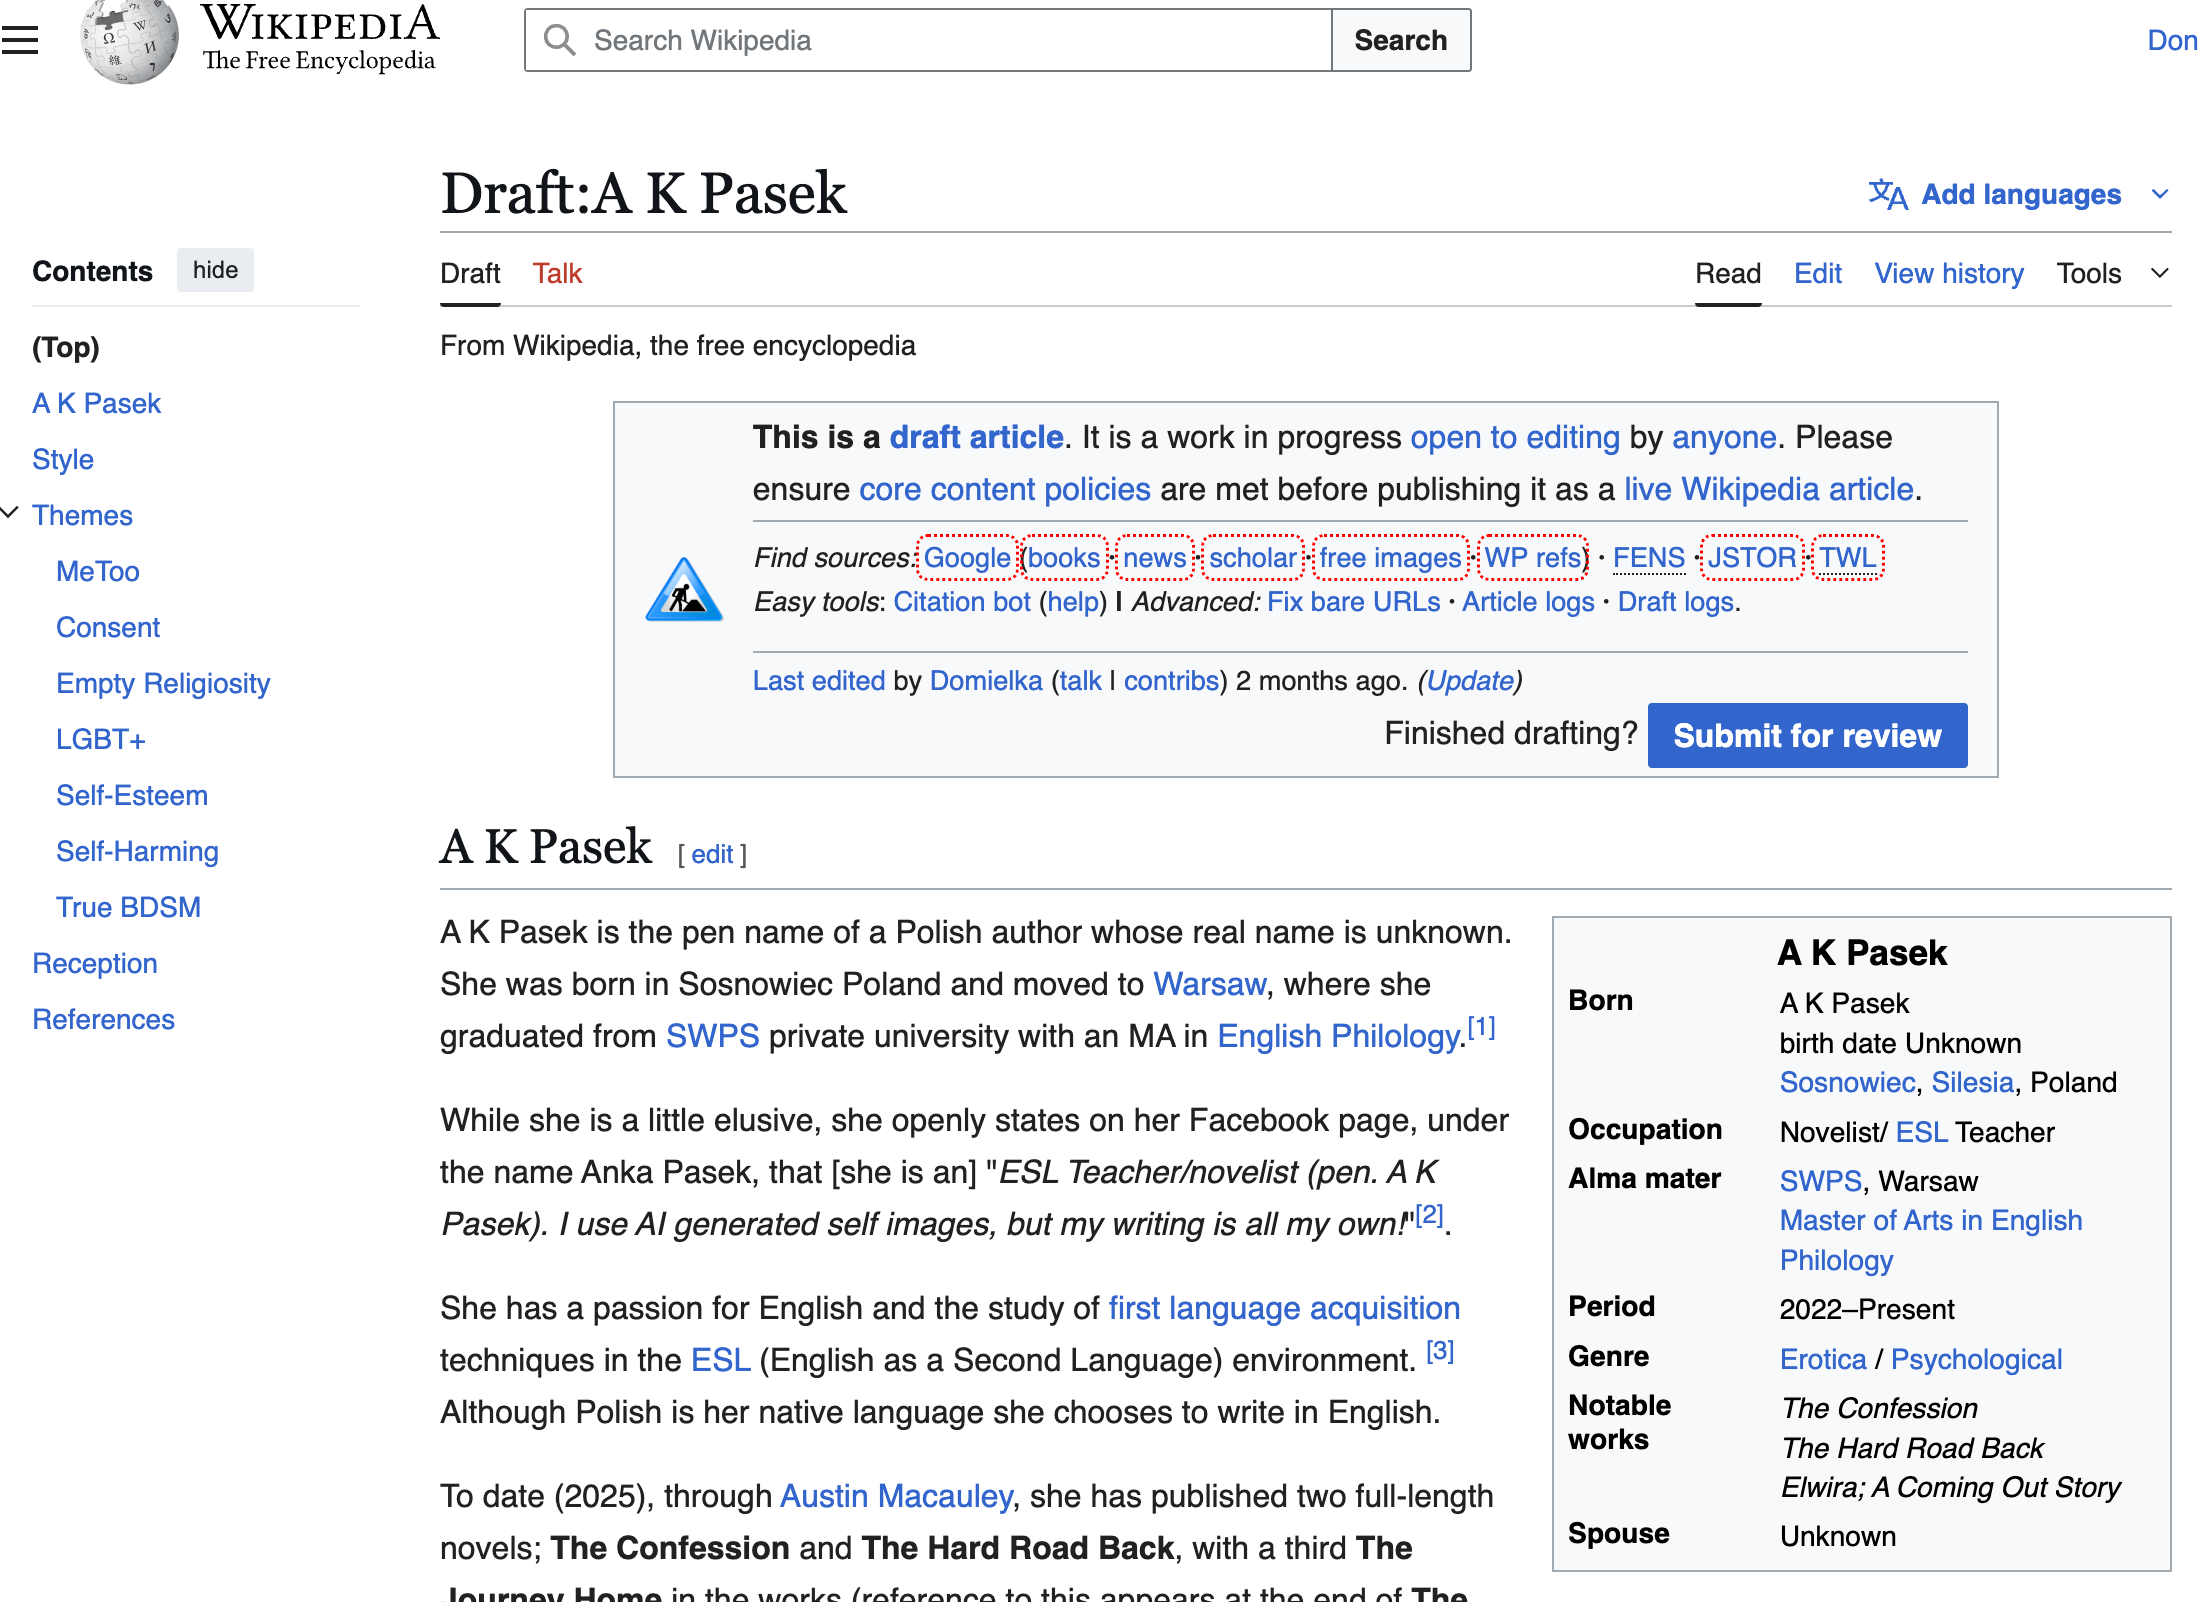
Task: Open Draft logs link
Action: (x=1676, y=602)
